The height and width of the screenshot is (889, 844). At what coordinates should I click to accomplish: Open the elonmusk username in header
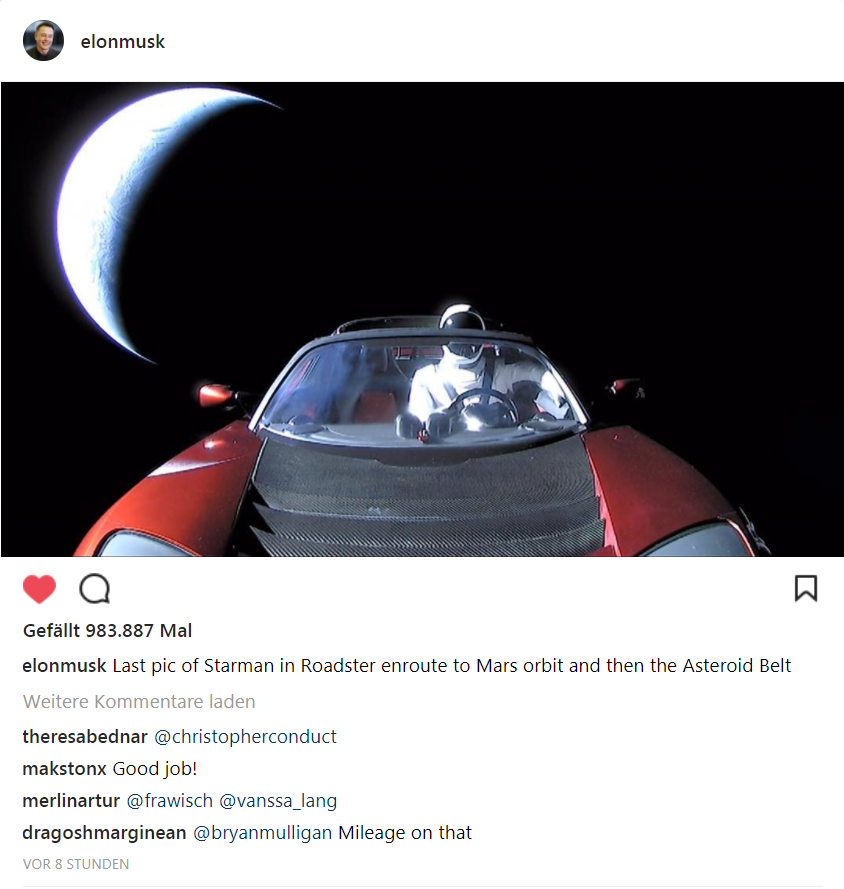pyautogui.click(x=122, y=41)
